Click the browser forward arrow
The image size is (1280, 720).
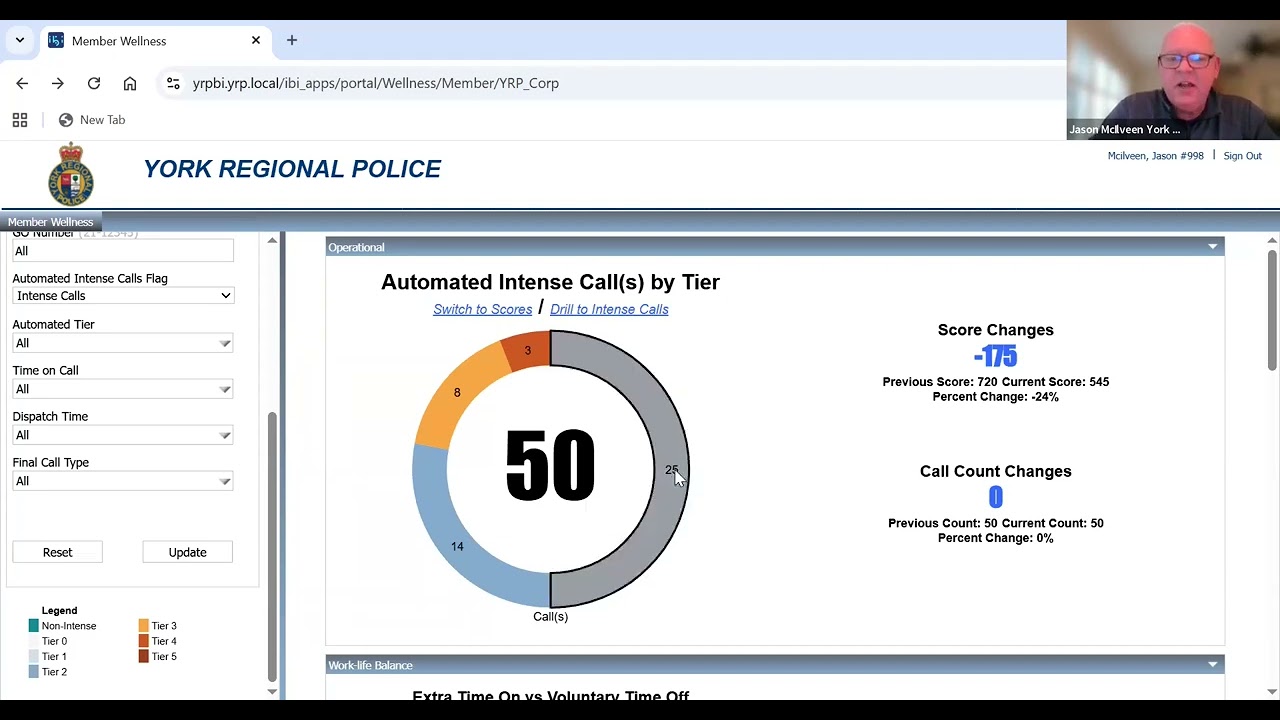coord(58,83)
